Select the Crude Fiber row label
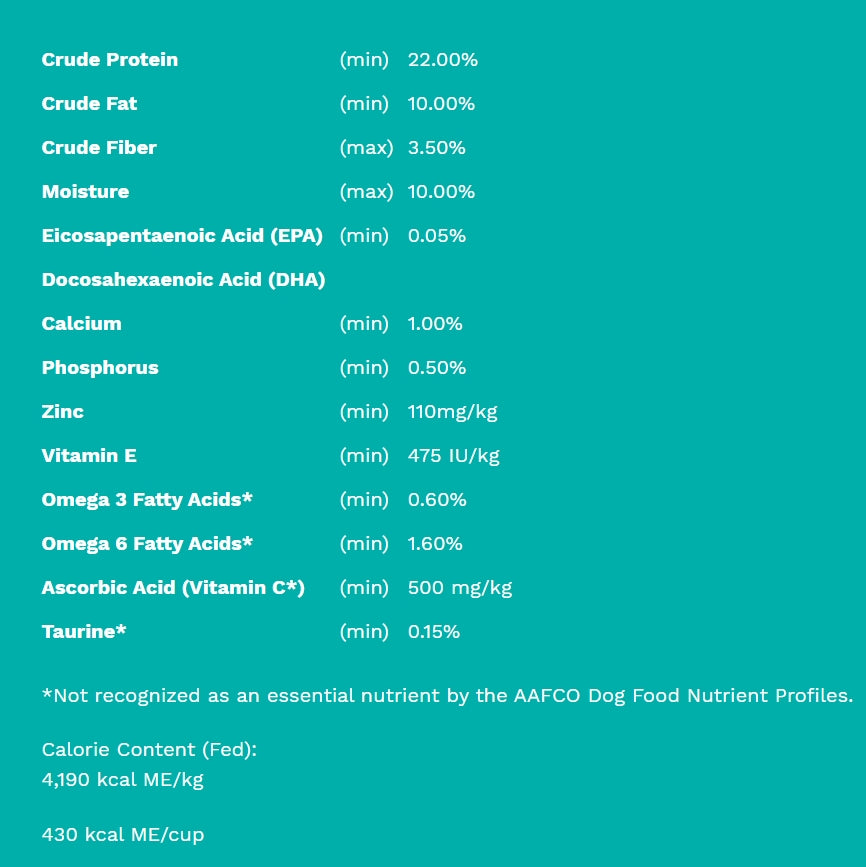866x867 pixels. (99, 148)
